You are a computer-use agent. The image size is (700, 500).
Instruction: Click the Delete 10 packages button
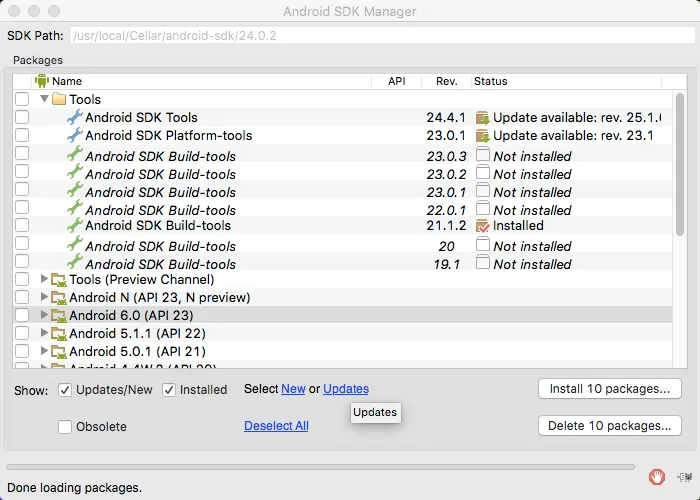pyautogui.click(x=610, y=426)
